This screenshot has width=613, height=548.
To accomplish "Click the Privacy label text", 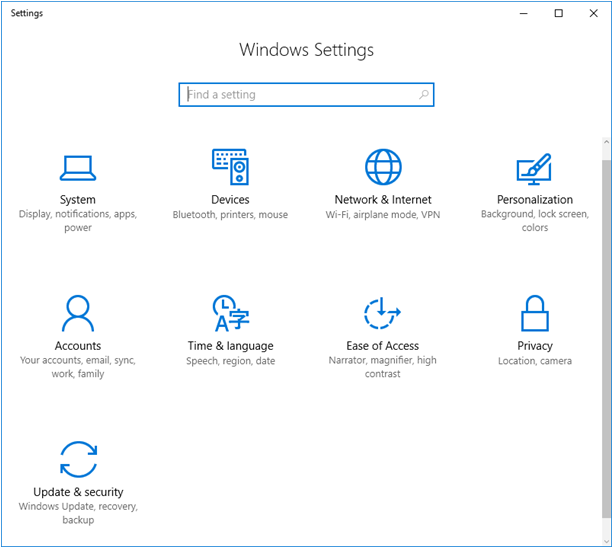I will click(x=535, y=346).
